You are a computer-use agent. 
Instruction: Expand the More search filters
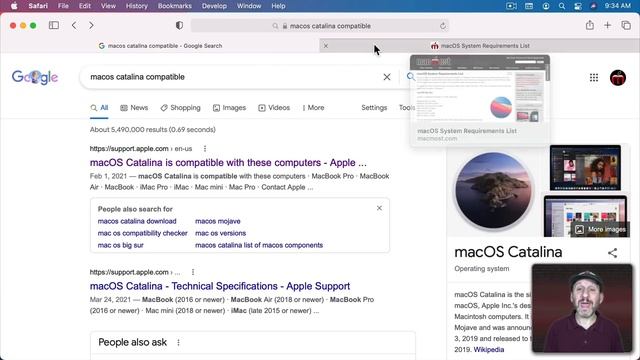point(313,108)
